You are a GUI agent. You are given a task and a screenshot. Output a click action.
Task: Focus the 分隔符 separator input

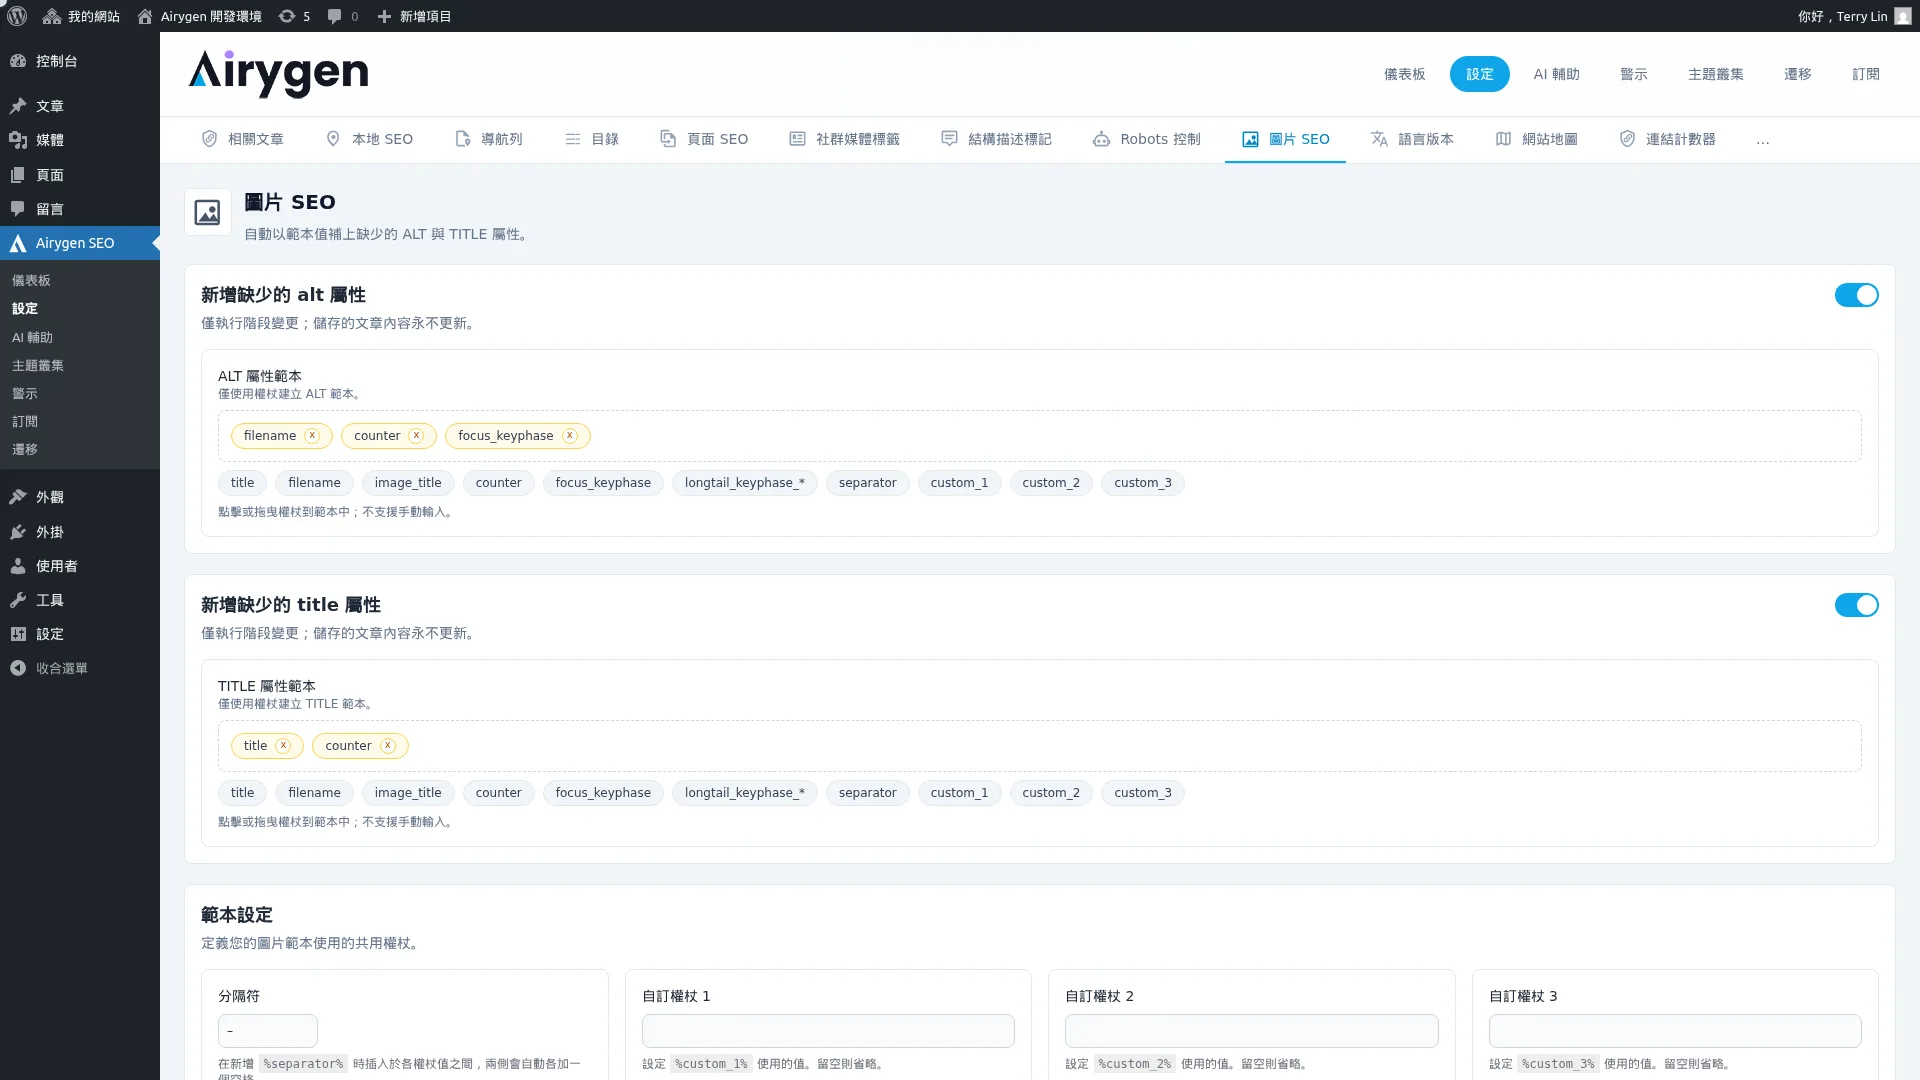click(267, 1031)
